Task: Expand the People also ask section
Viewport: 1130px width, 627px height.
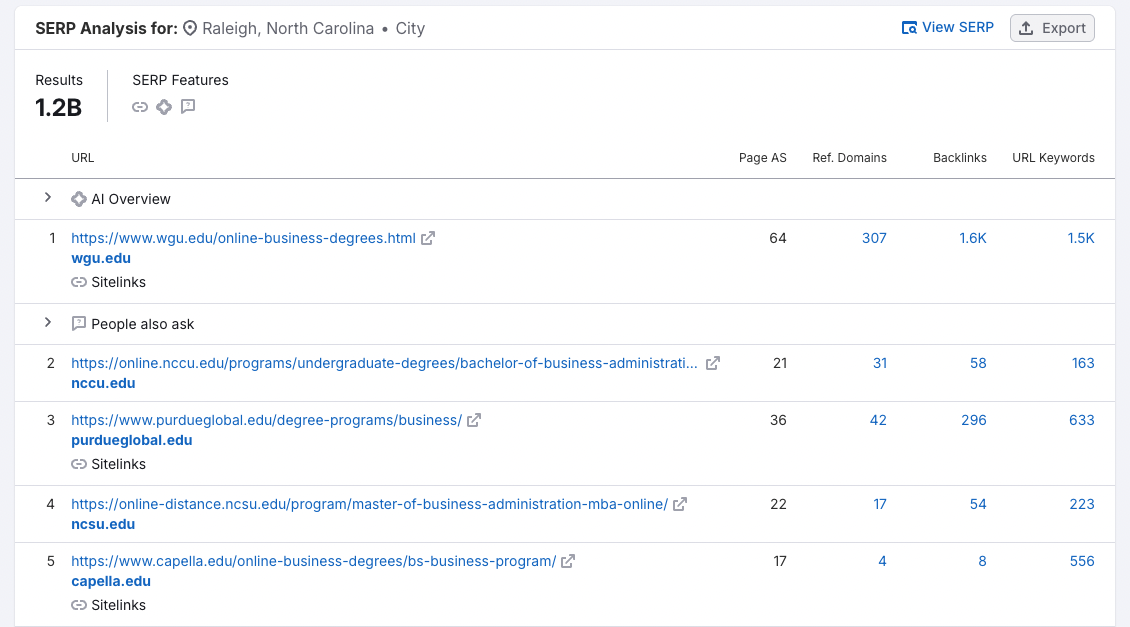Action: point(48,323)
